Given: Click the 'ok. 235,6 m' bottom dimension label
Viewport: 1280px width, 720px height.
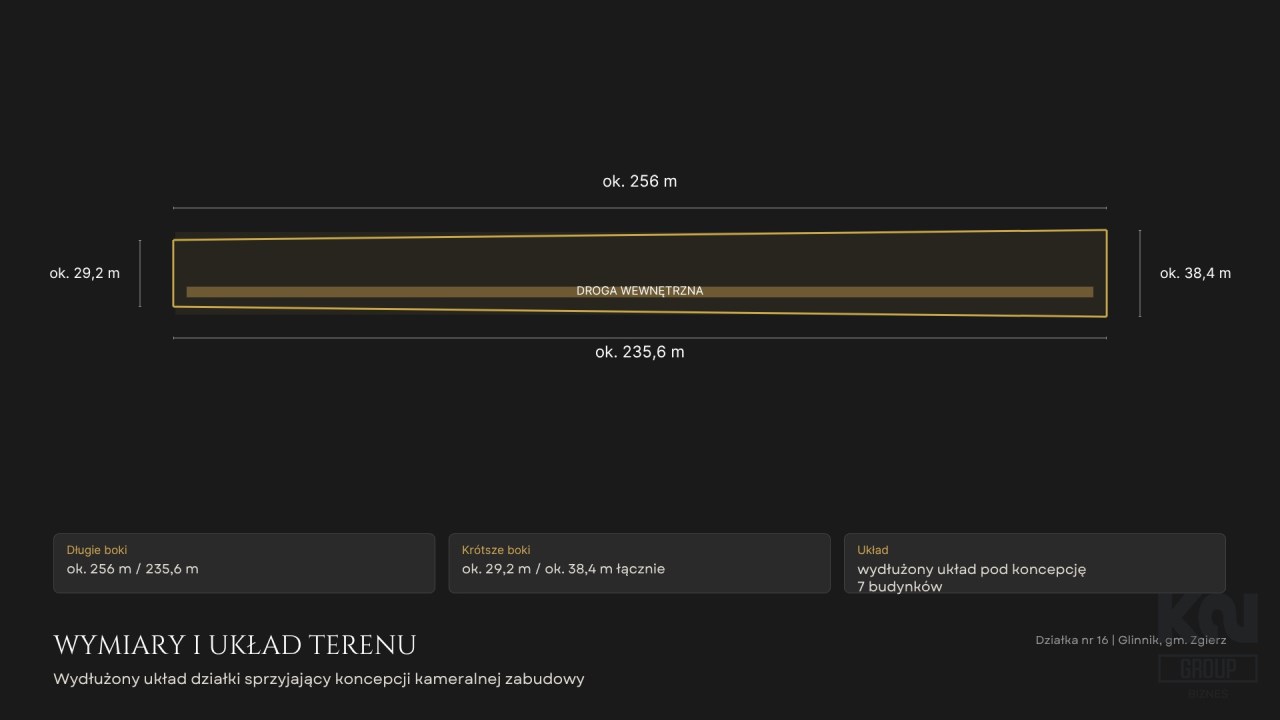Looking at the screenshot, I should 640,352.
